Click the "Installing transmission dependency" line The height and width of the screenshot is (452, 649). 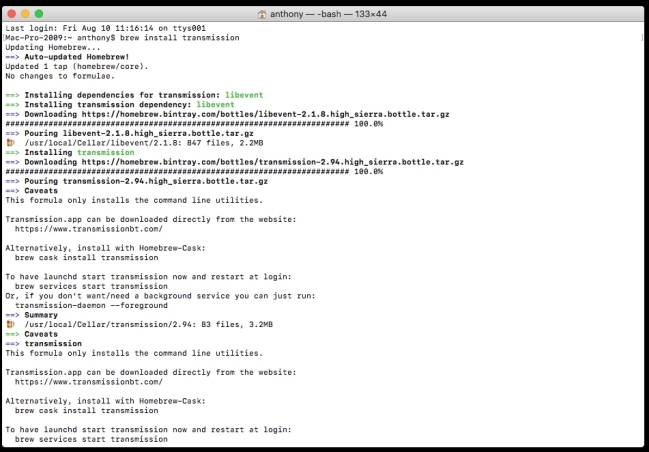120,105
